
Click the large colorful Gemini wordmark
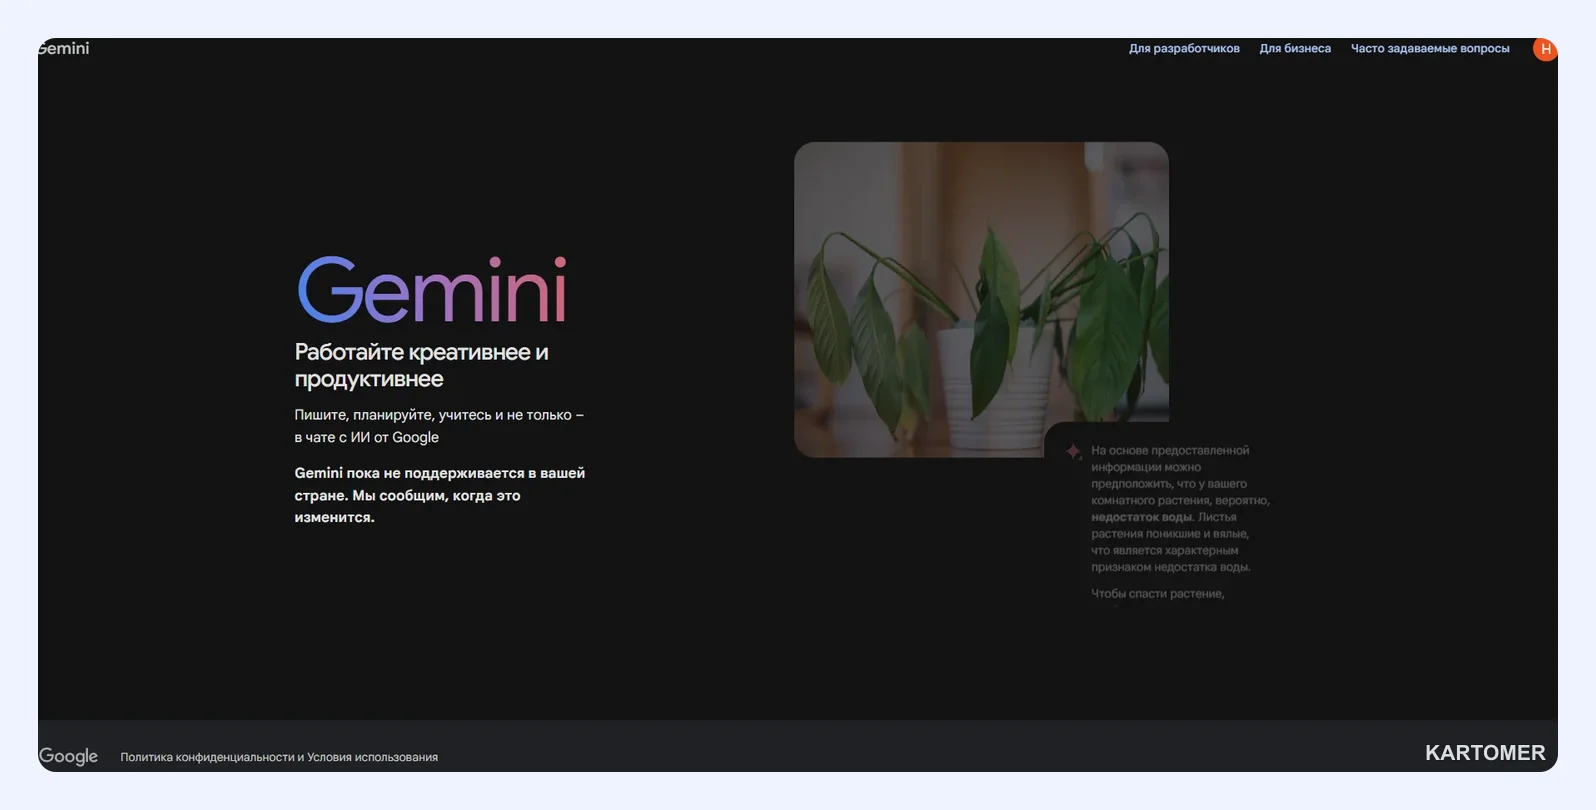click(432, 289)
